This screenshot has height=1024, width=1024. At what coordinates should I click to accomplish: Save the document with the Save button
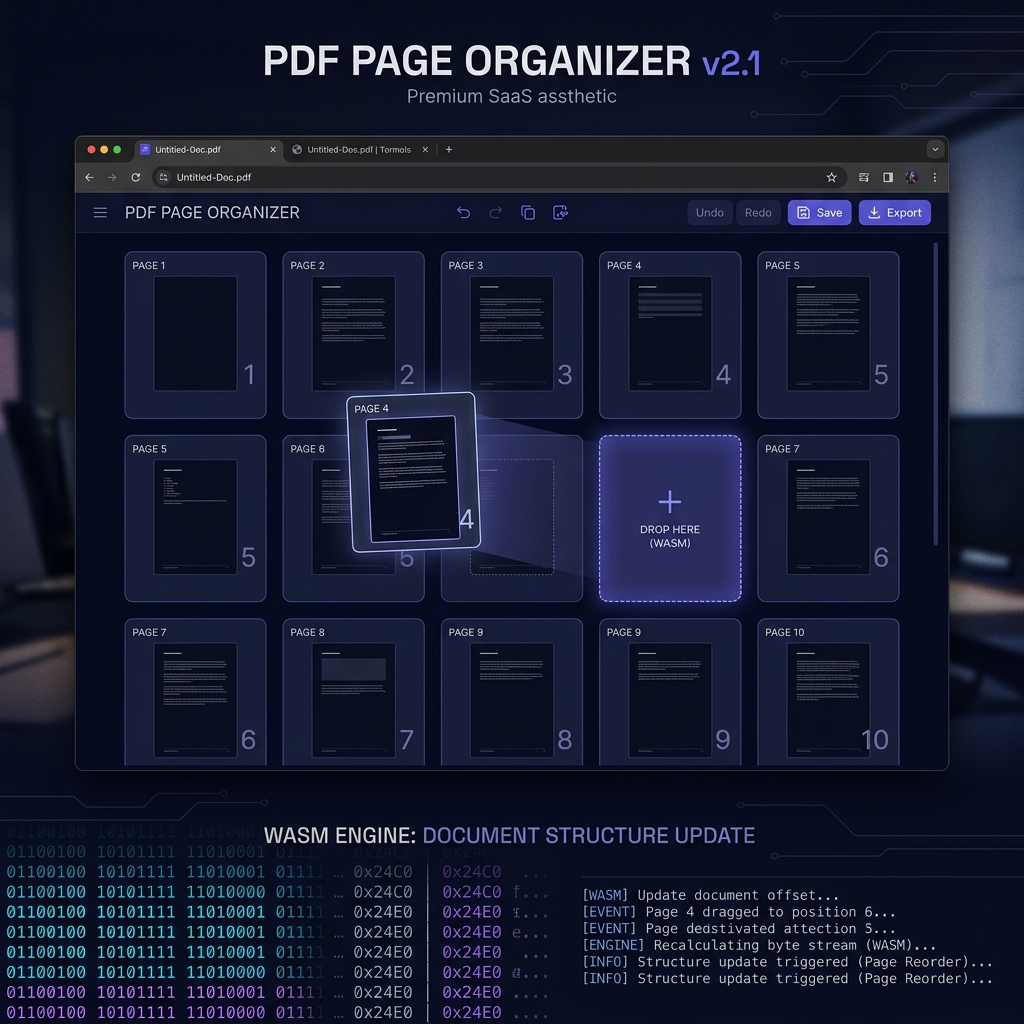point(819,213)
